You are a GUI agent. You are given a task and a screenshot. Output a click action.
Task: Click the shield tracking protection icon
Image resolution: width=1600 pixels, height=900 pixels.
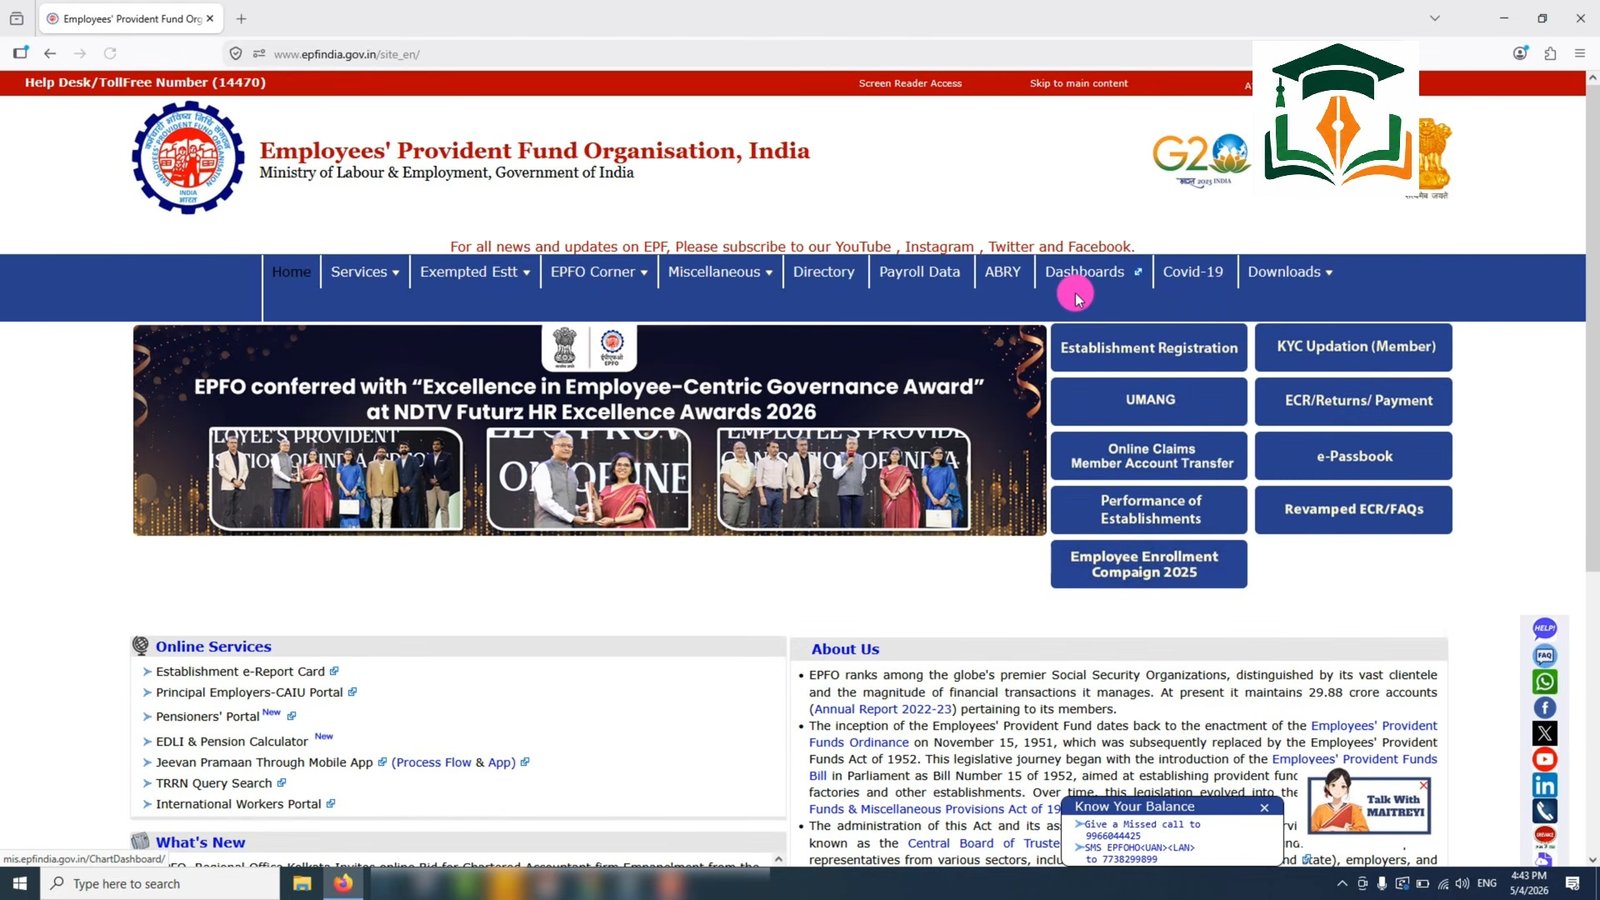coord(236,54)
